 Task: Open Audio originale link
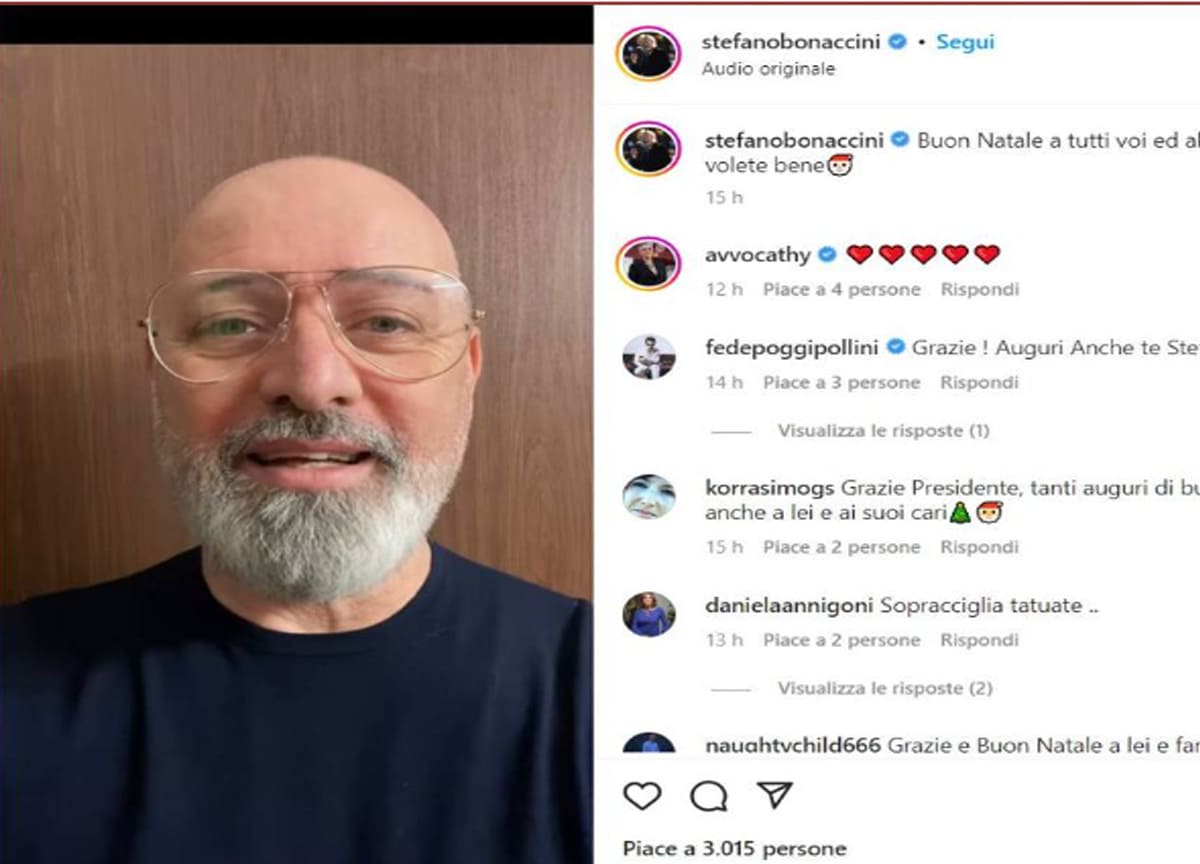point(768,69)
